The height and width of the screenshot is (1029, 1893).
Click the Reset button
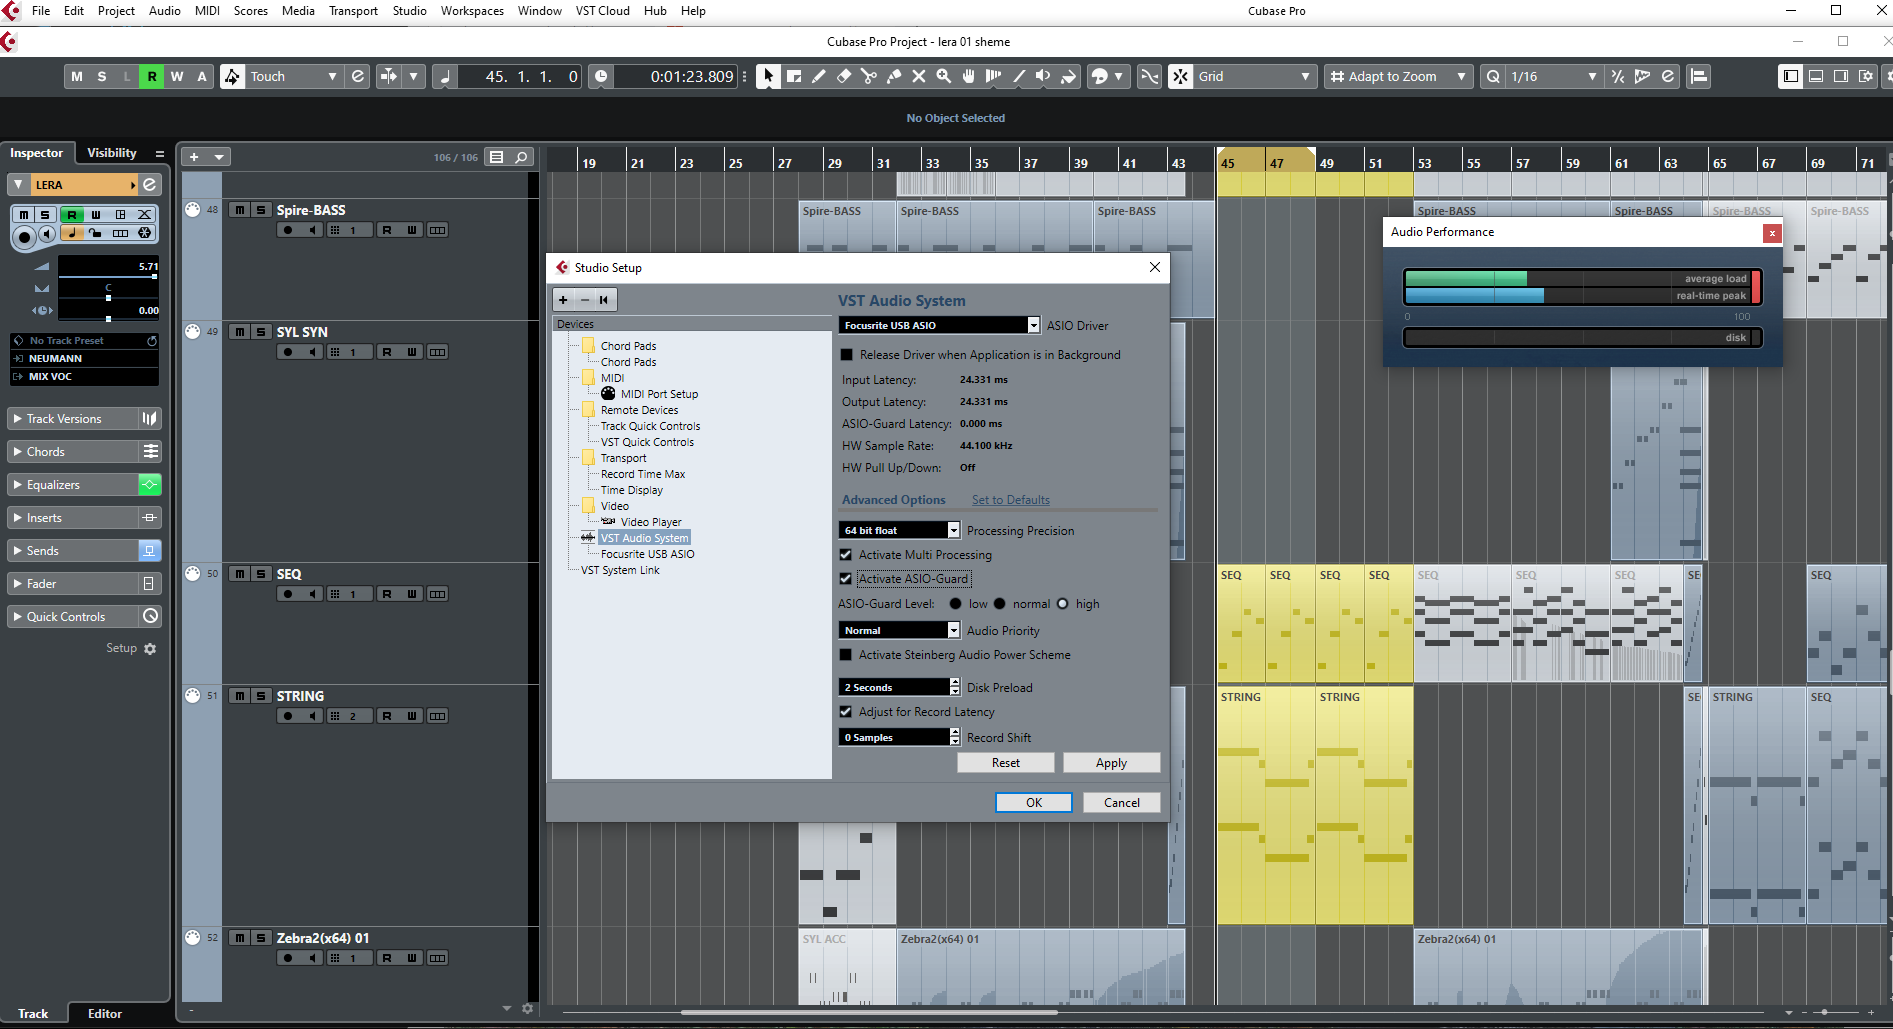click(x=1006, y=763)
